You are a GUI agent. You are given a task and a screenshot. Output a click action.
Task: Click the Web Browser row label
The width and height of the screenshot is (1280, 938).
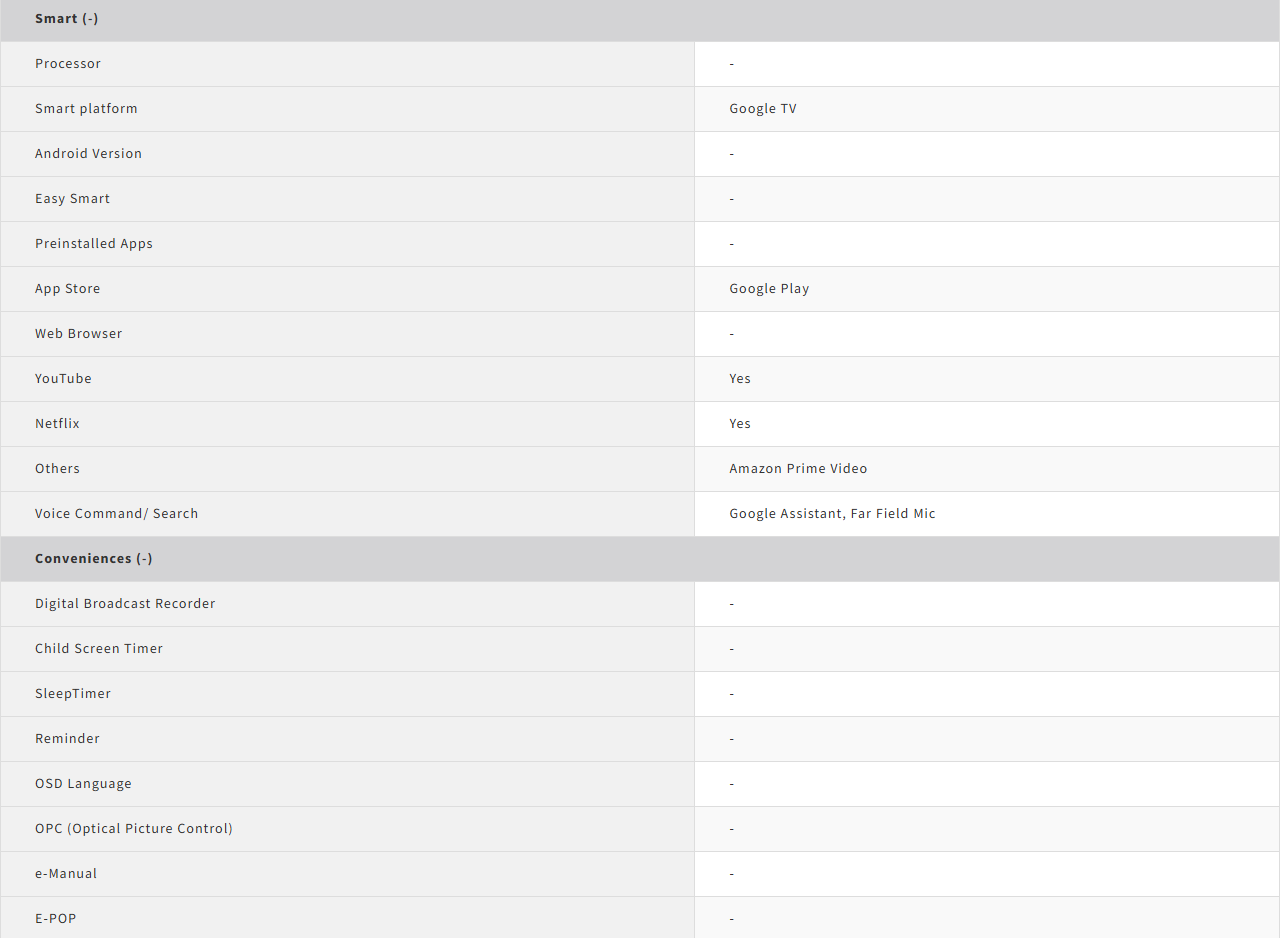point(78,334)
